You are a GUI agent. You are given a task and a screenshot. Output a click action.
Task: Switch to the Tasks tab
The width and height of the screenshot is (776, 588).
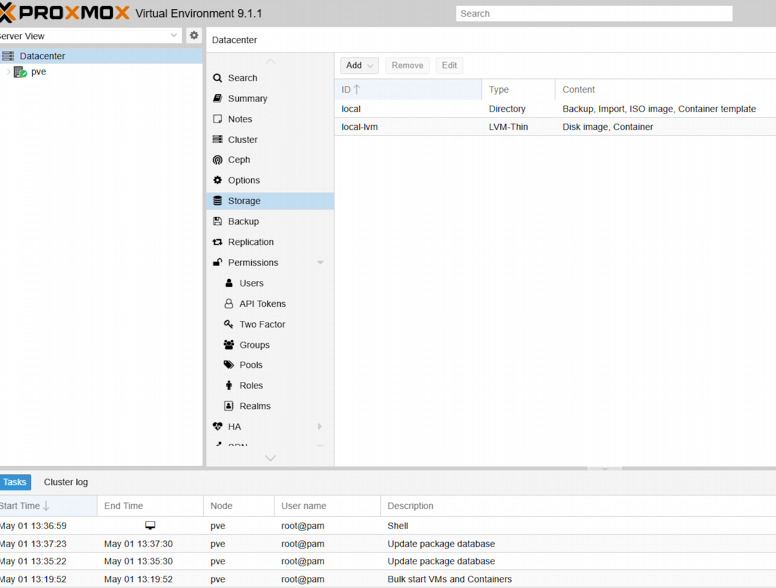15,482
